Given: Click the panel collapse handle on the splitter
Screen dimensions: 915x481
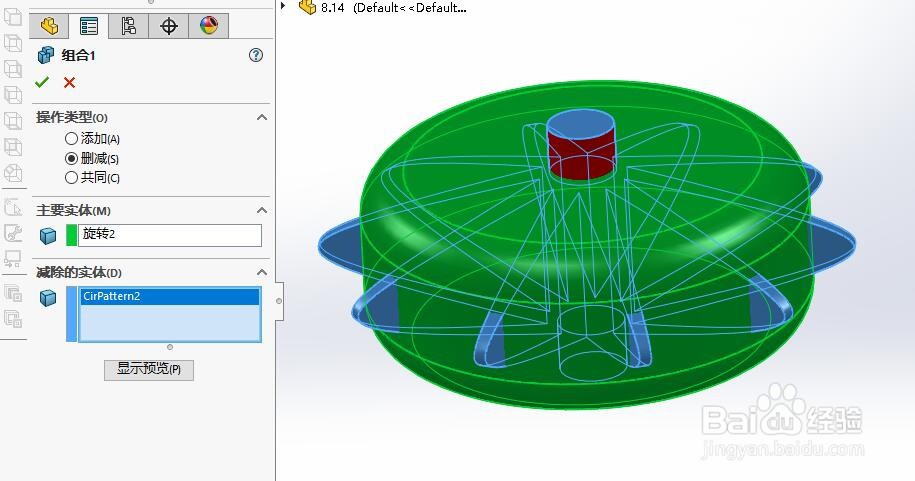Looking at the screenshot, I should coord(279,301).
